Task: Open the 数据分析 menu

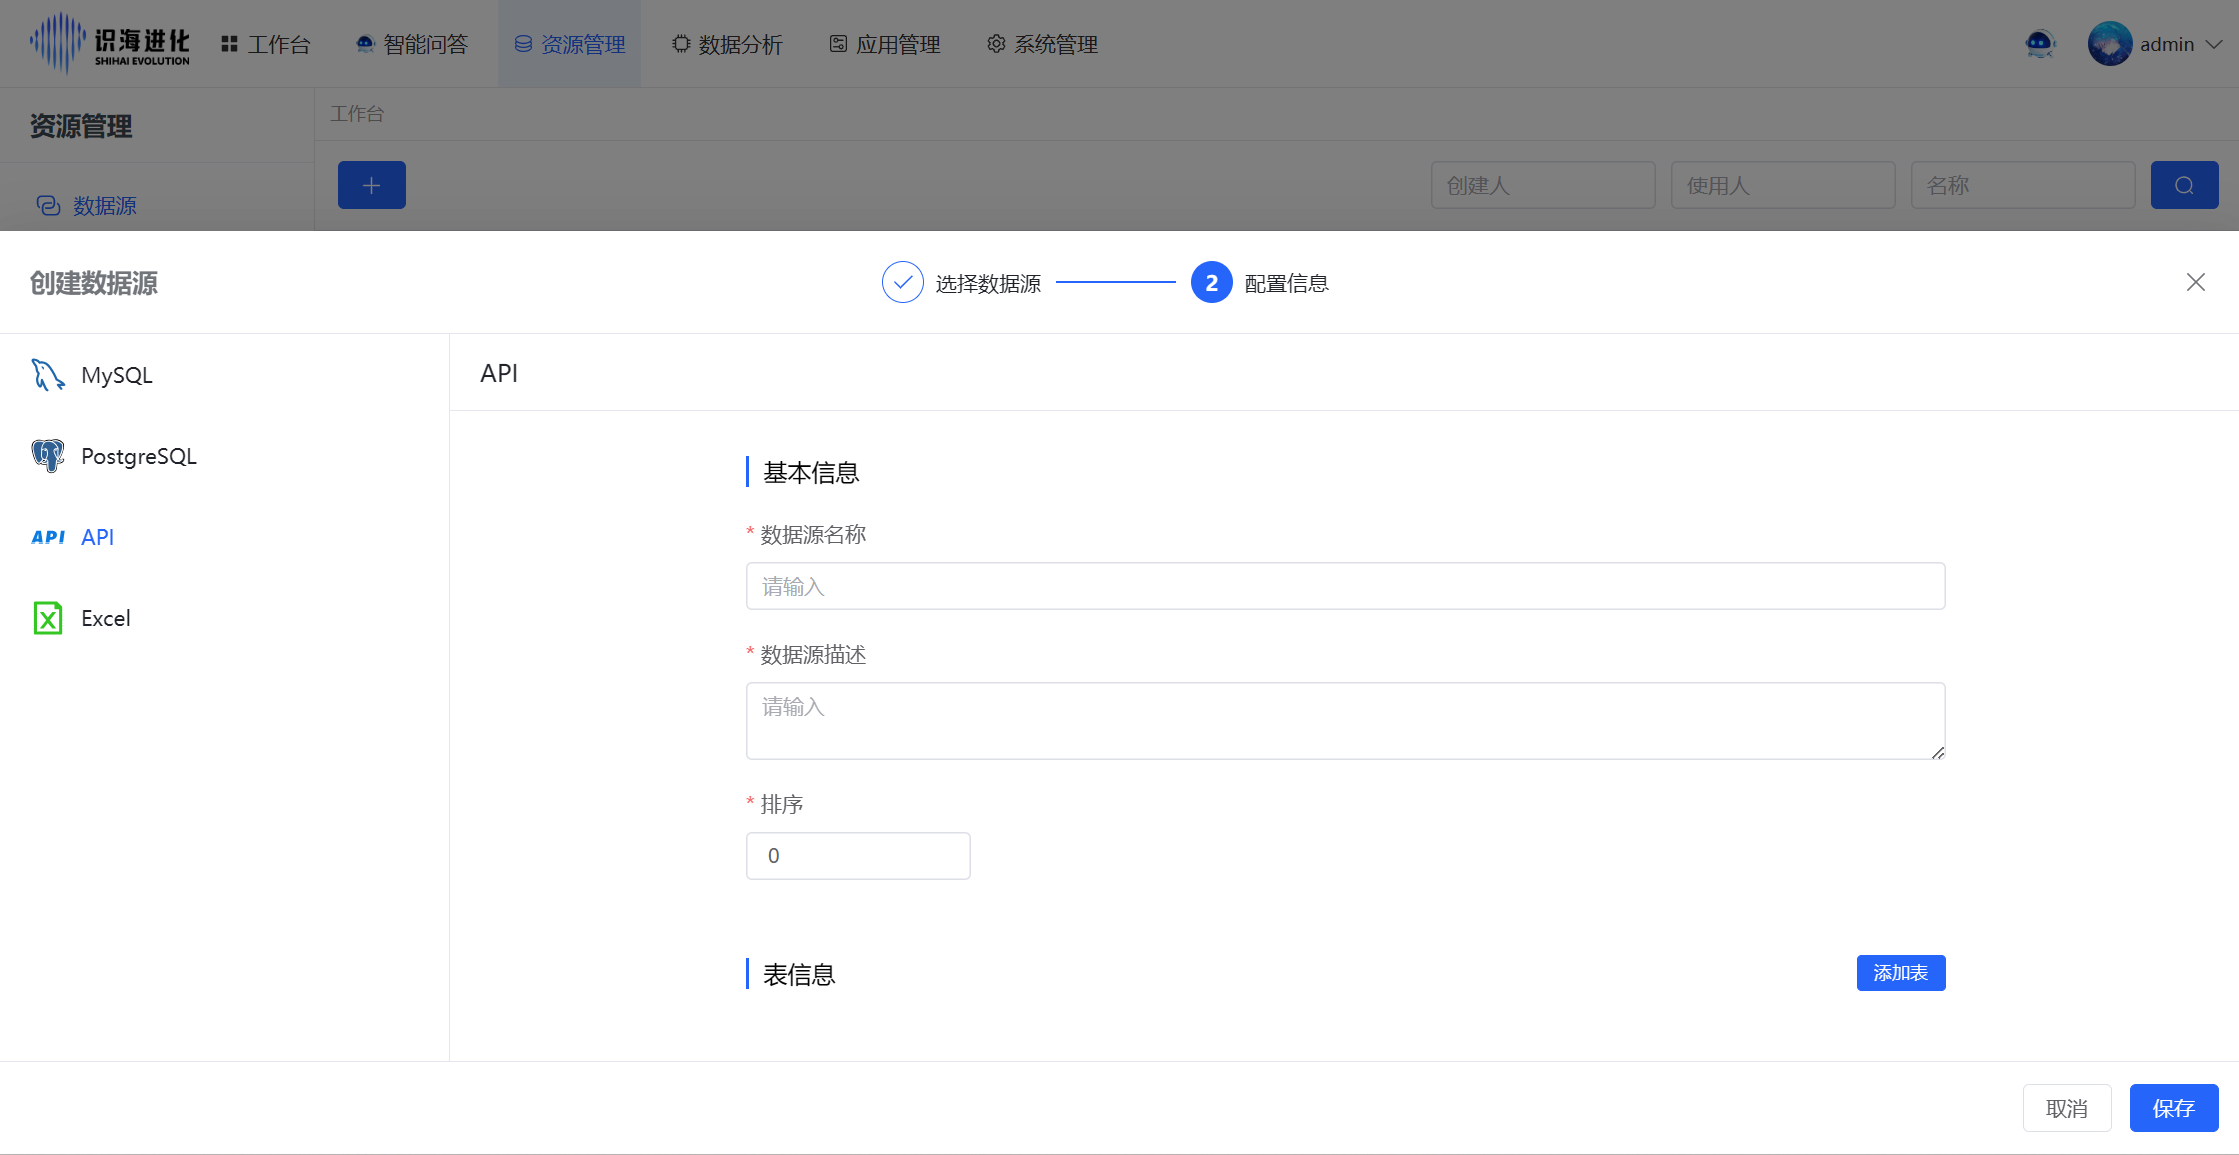Action: pos(727,44)
